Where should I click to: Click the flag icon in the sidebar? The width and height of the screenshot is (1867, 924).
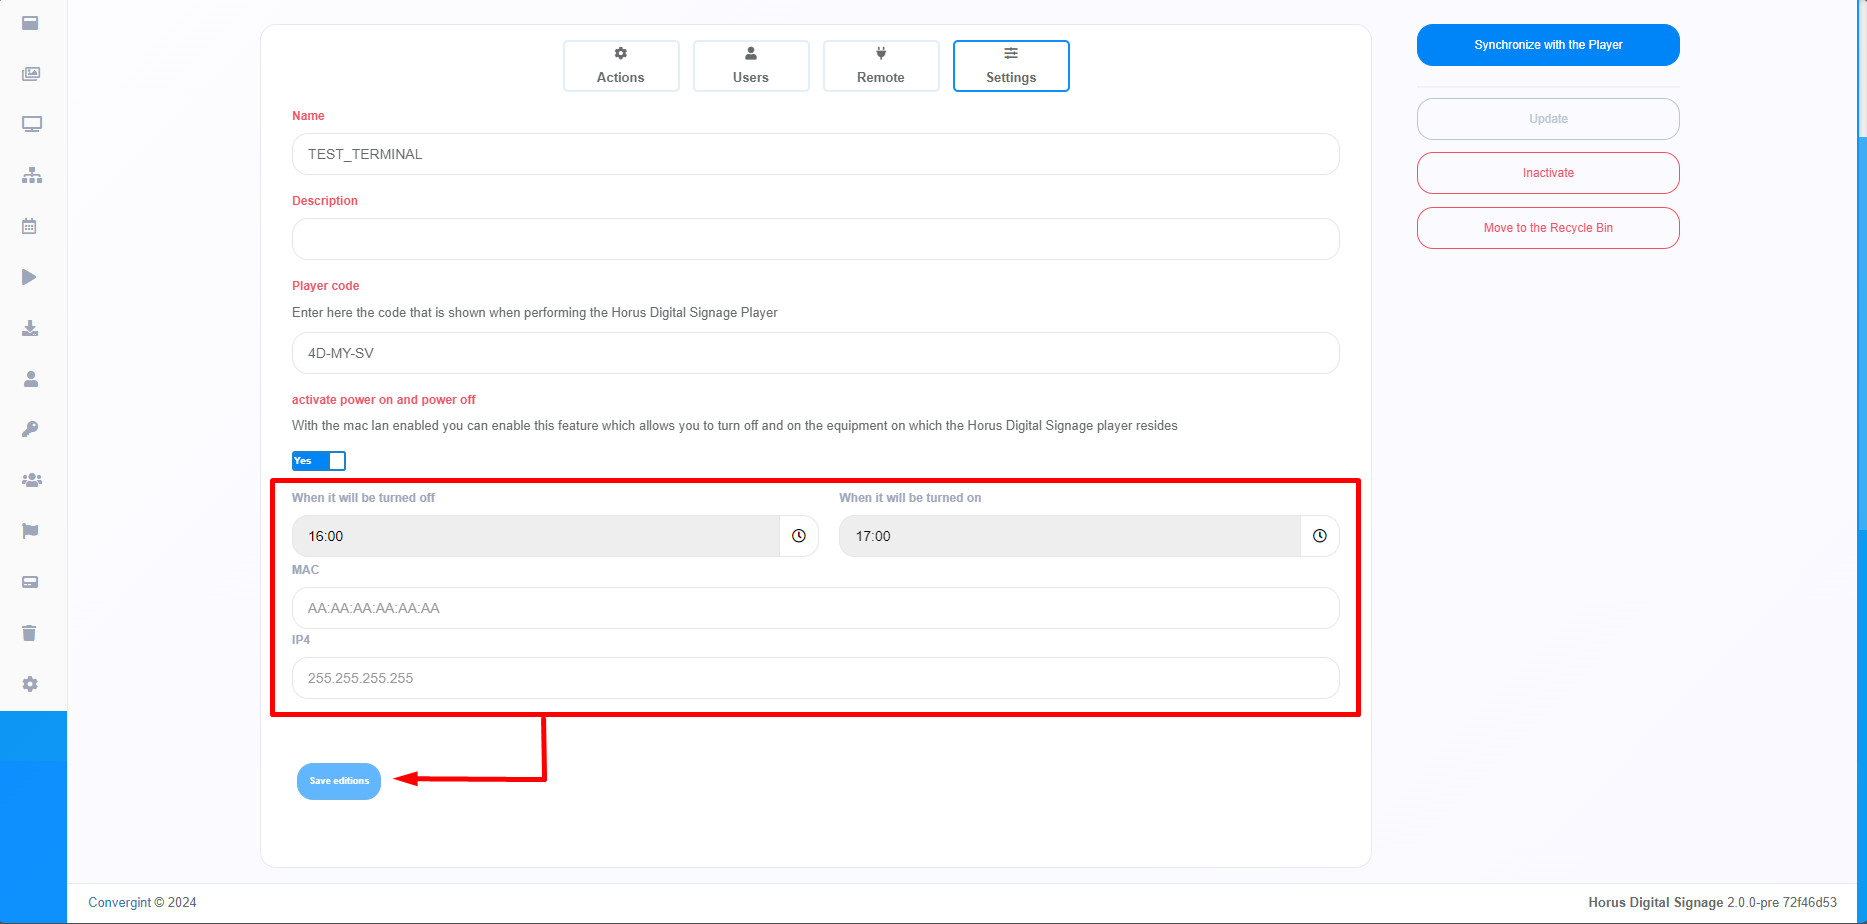point(30,531)
